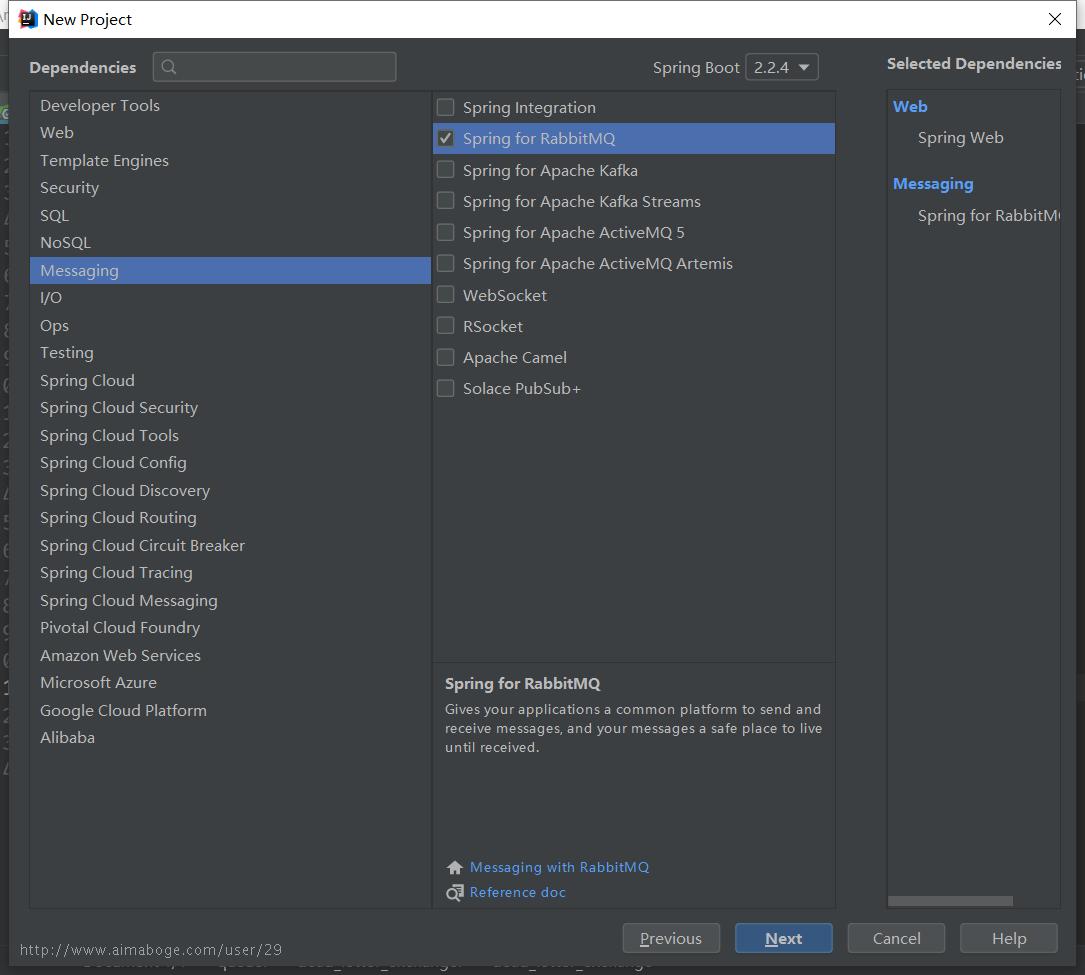Open Spring Cloud Routing category
The height and width of the screenshot is (975, 1085).
click(230, 518)
